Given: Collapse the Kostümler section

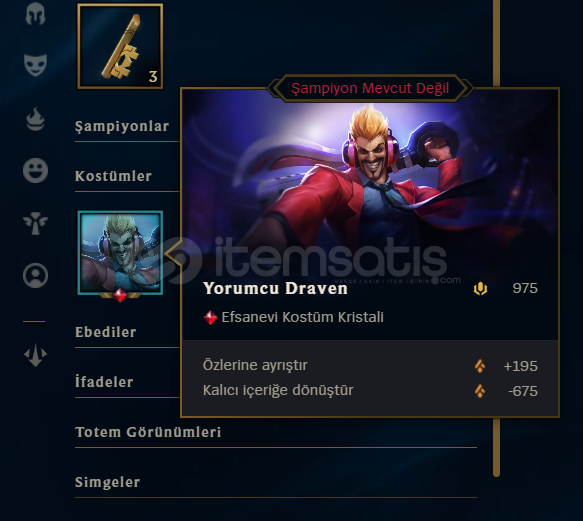Looking at the screenshot, I should [113, 176].
